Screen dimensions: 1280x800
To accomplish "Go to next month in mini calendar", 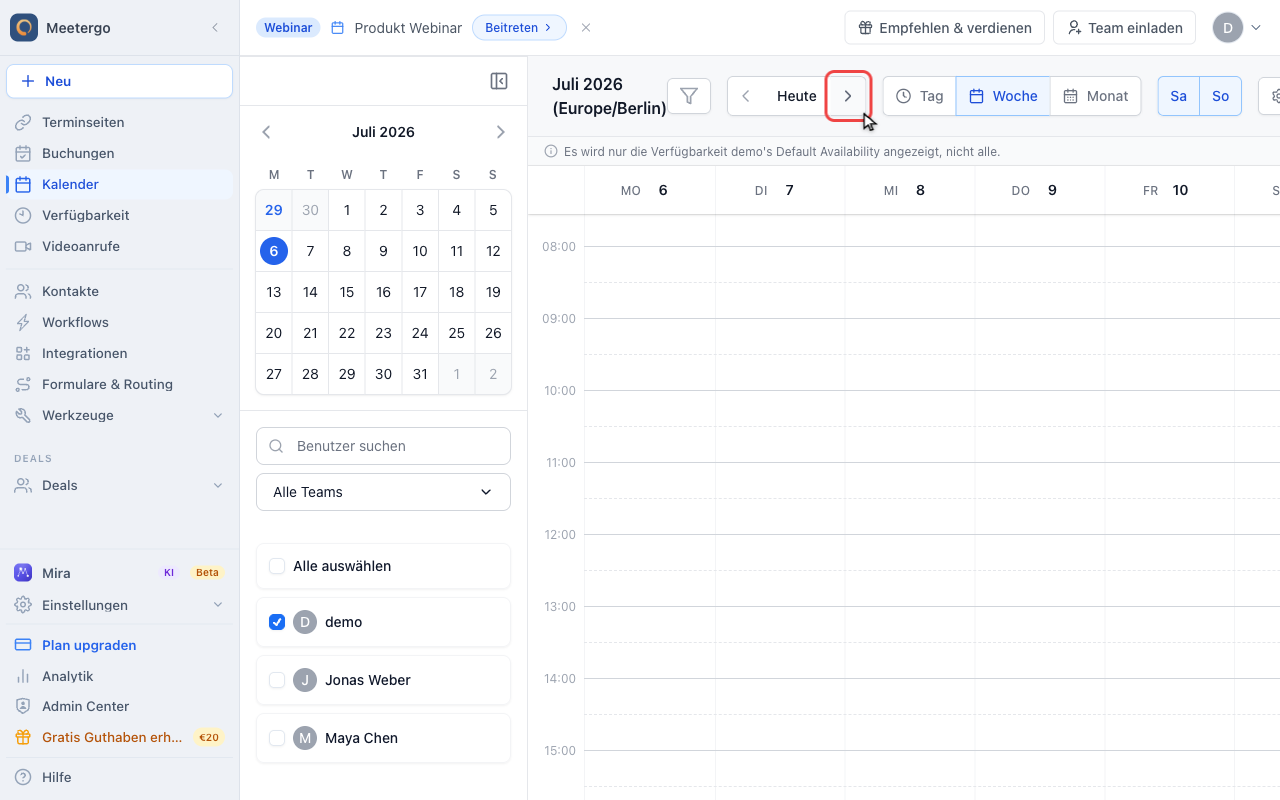I will click(x=501, y=132).
